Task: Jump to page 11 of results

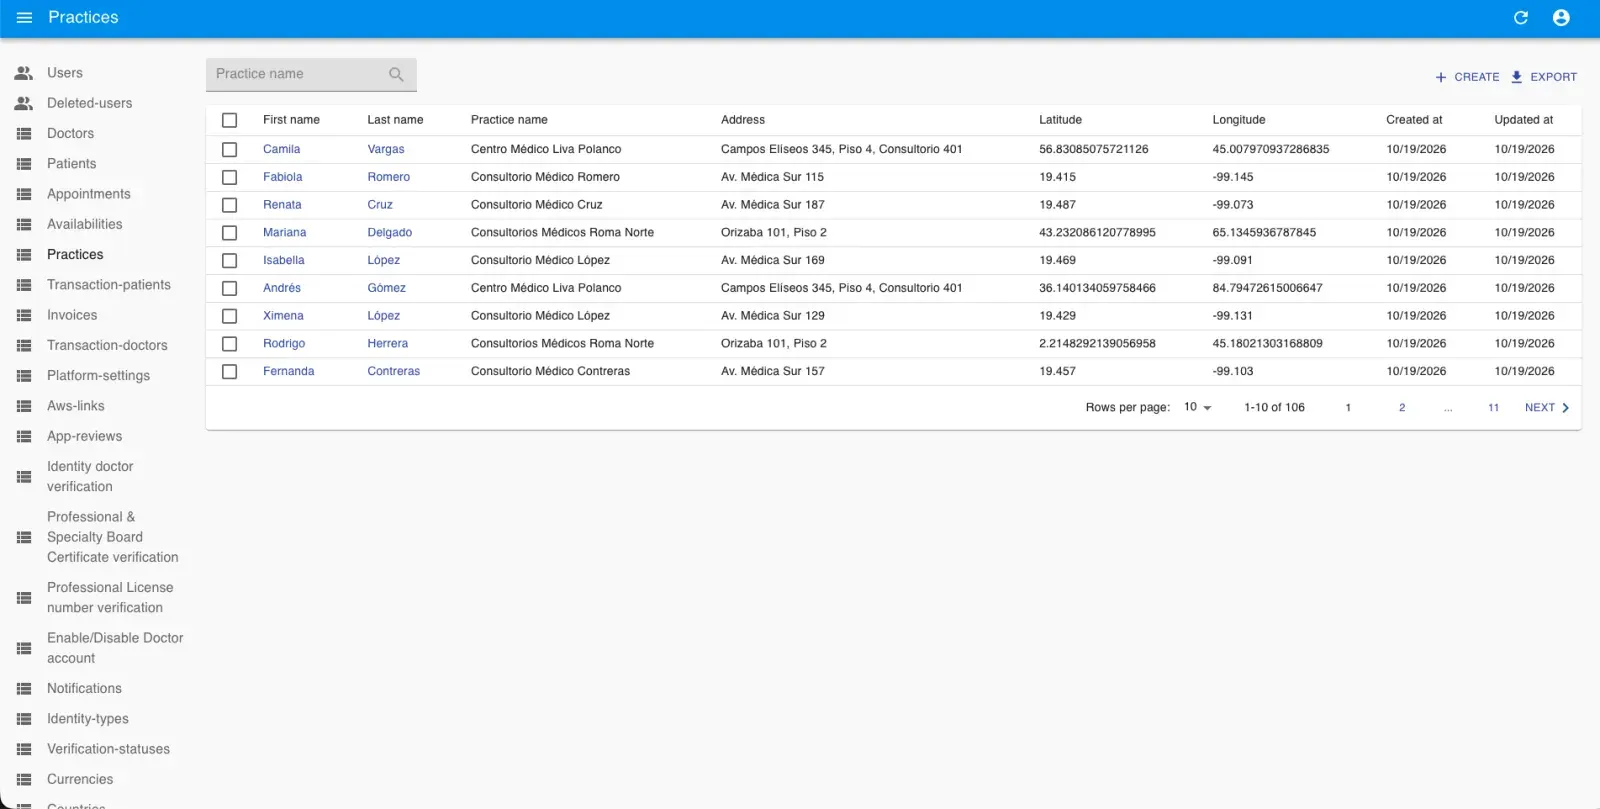Action: [1493, 408]
